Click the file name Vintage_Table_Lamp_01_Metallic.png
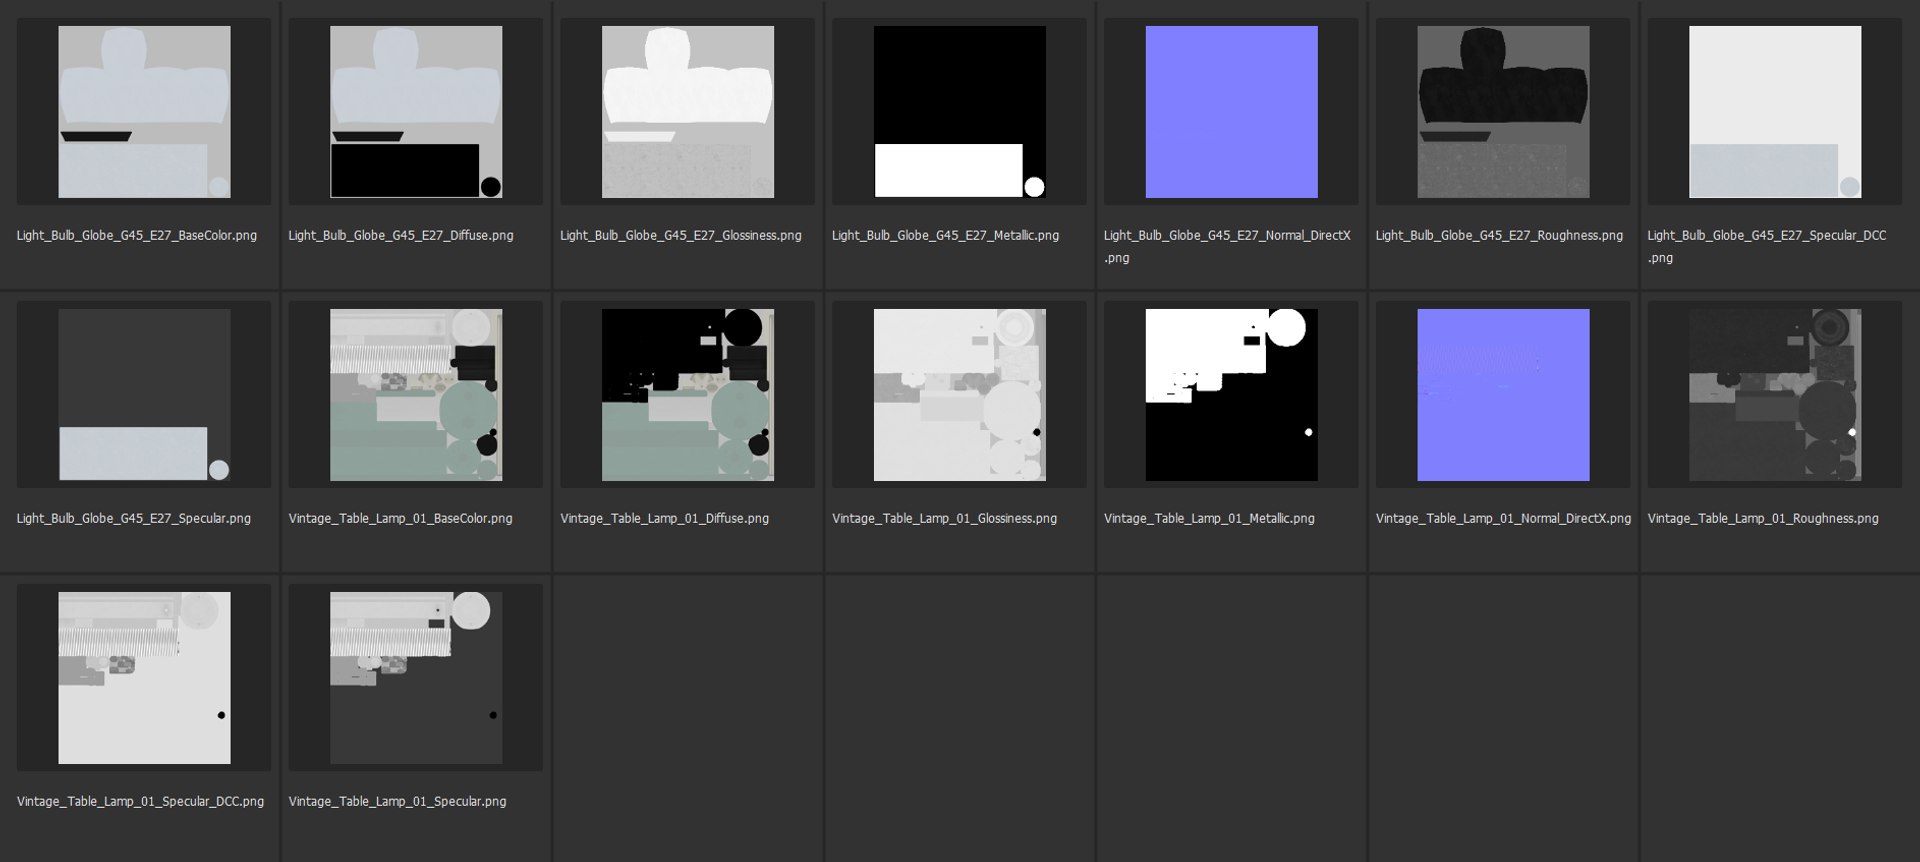This screenshot has height=862, width=1920. [x=1209, y=519]
